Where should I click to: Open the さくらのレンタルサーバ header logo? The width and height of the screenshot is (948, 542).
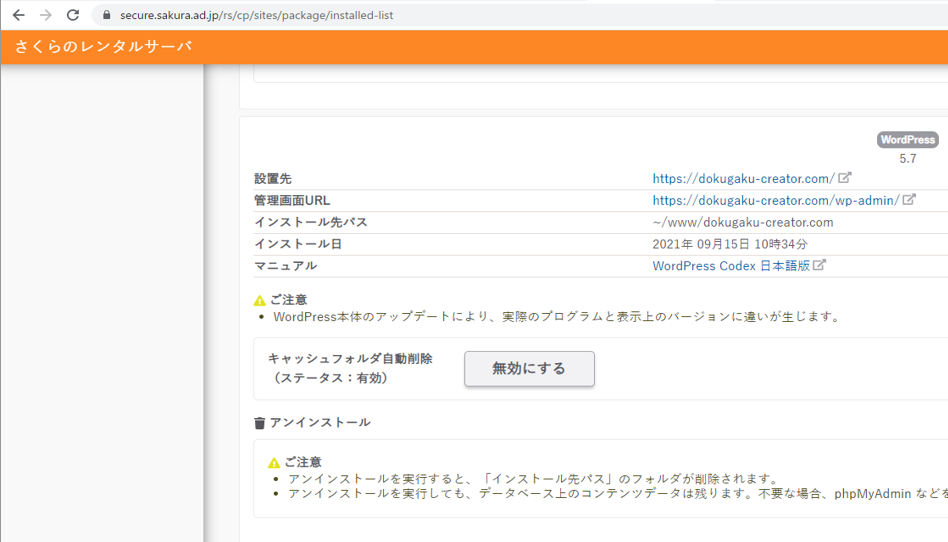[103, 47]
